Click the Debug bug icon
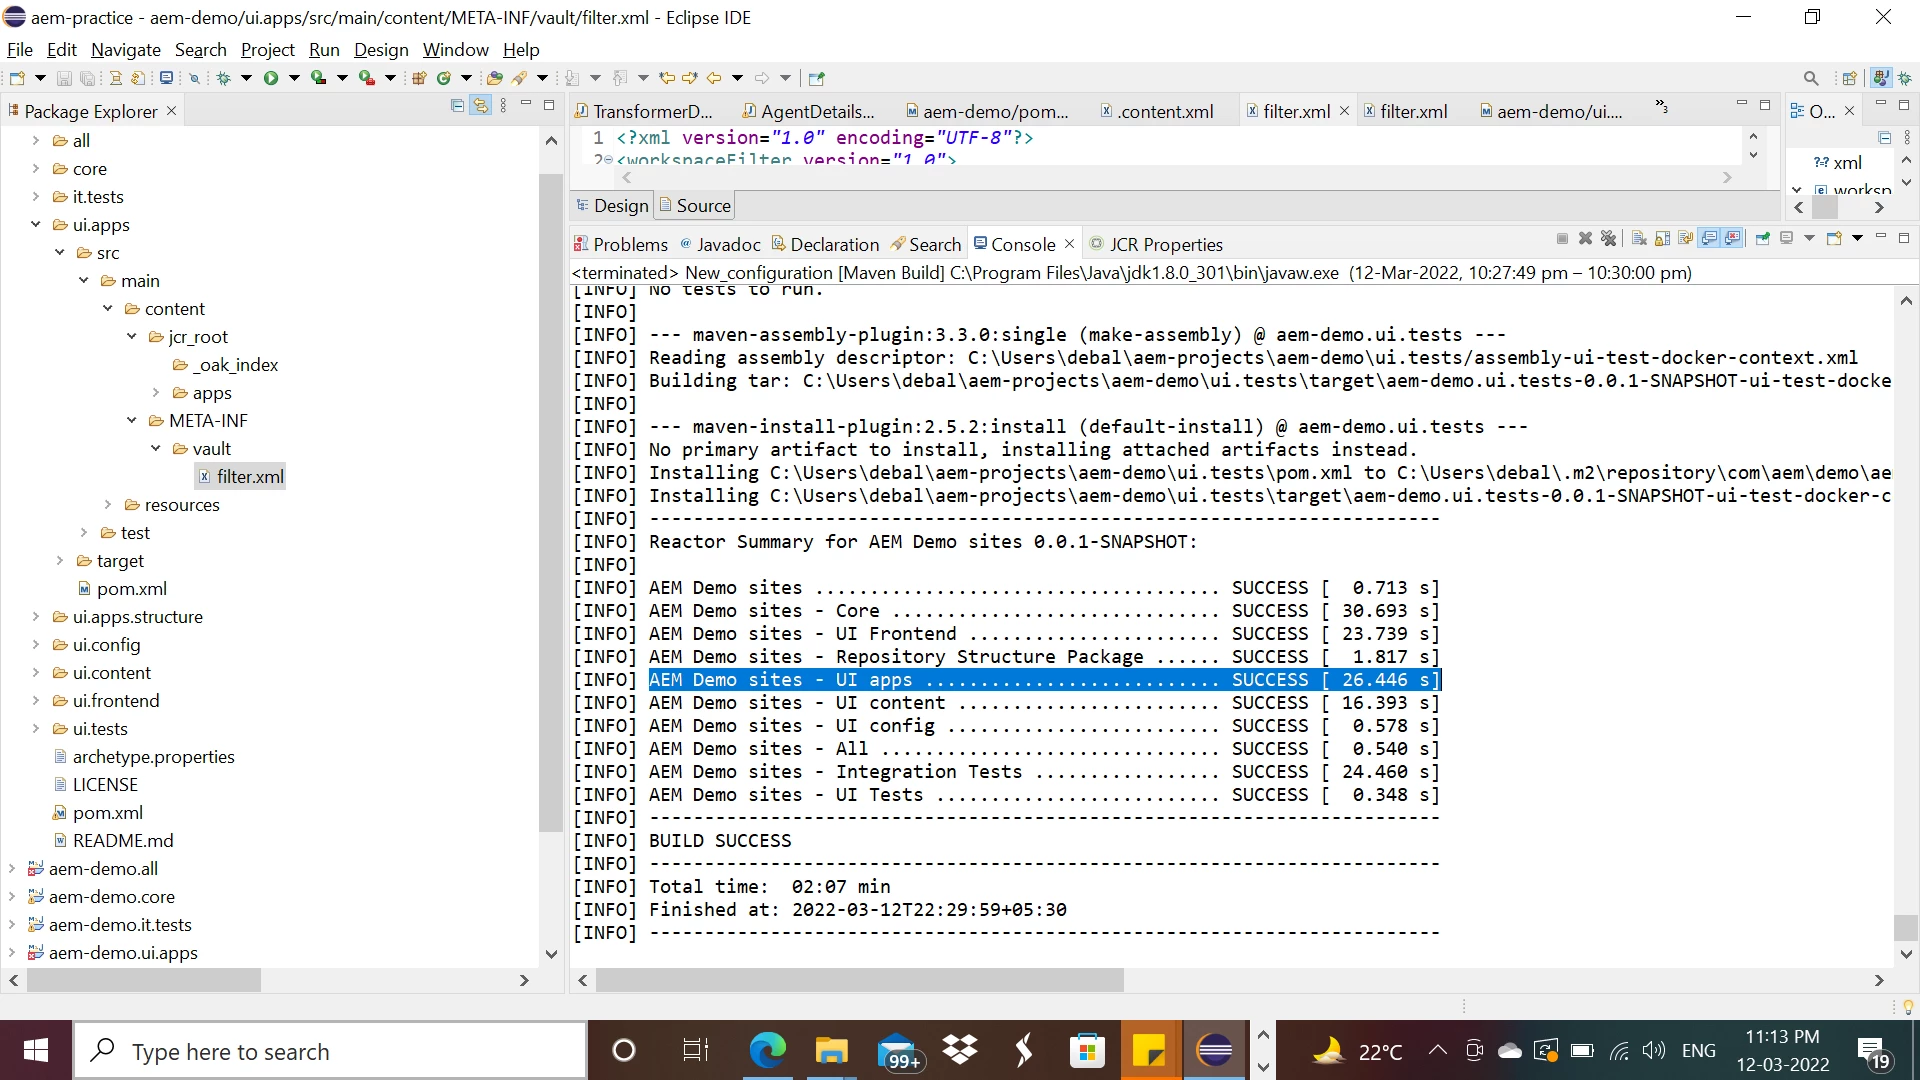1920x1080 pixels. click(x=223, y=78)
